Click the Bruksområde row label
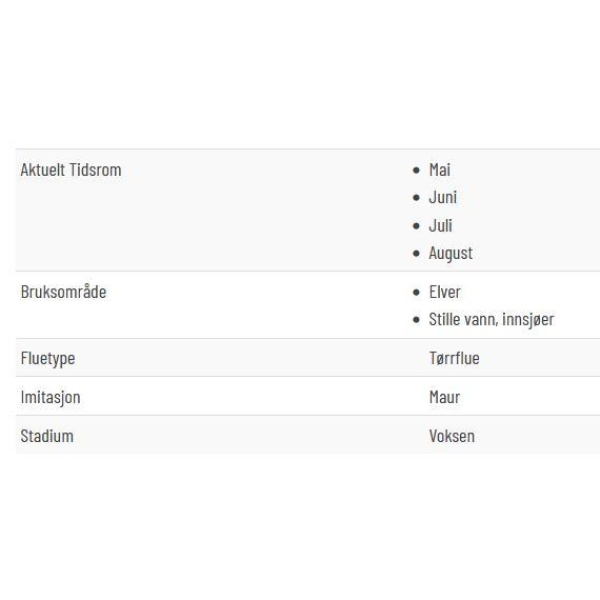600x600 pixels. tap(64, 292)
